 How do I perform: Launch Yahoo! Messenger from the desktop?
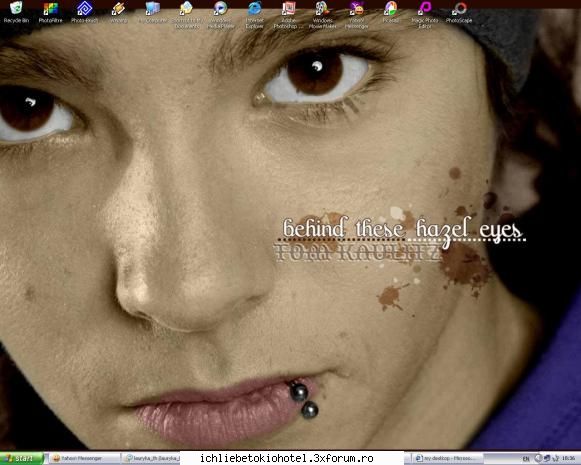click(356, 15)
